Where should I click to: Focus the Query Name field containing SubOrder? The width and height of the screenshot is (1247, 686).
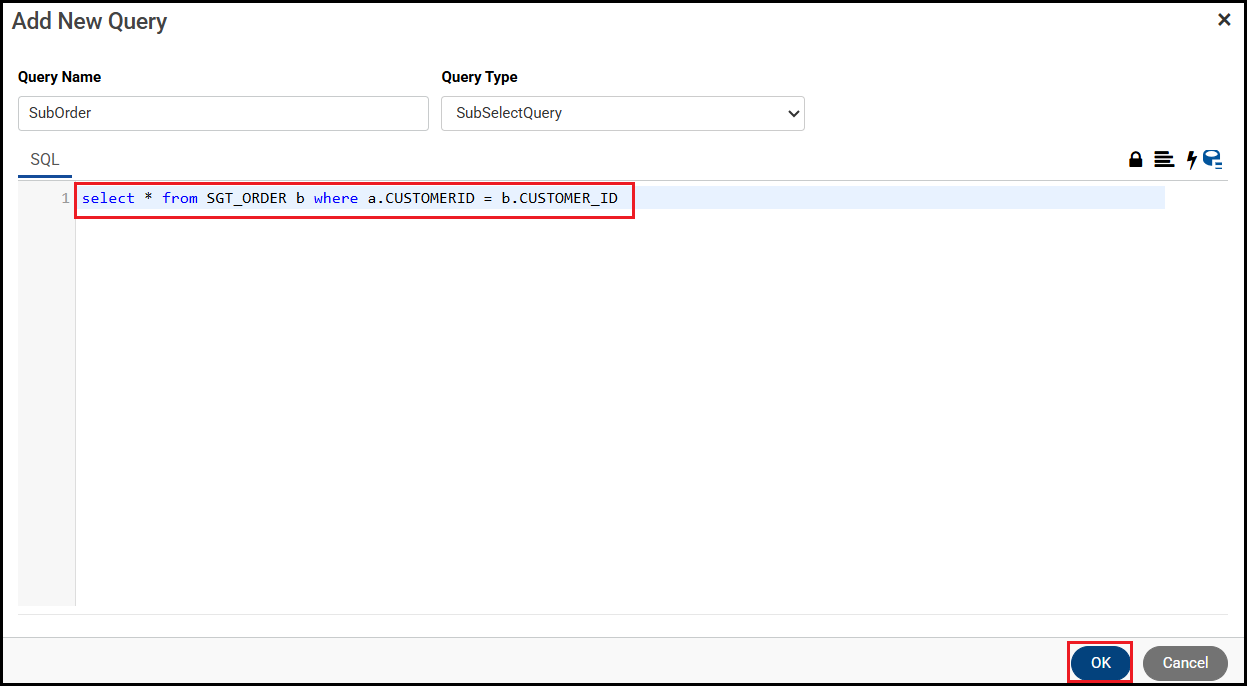pos(223,113)
